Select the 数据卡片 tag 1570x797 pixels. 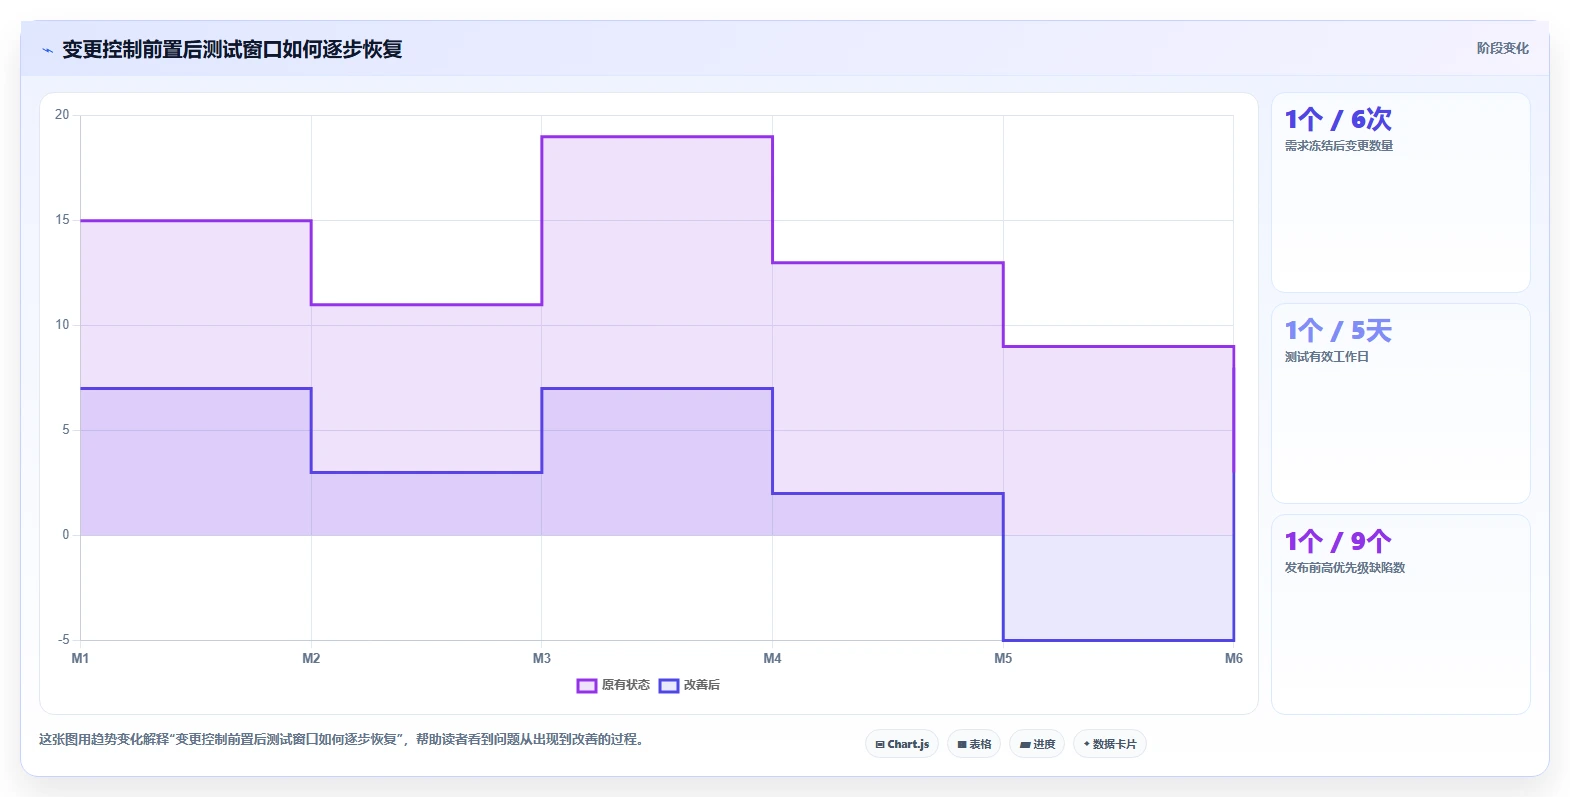[1110, 744]
